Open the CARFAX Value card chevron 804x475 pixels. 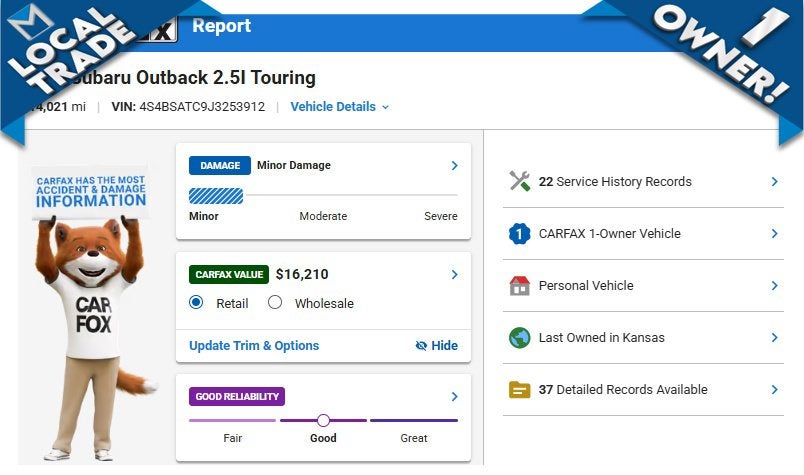[454, 274]
